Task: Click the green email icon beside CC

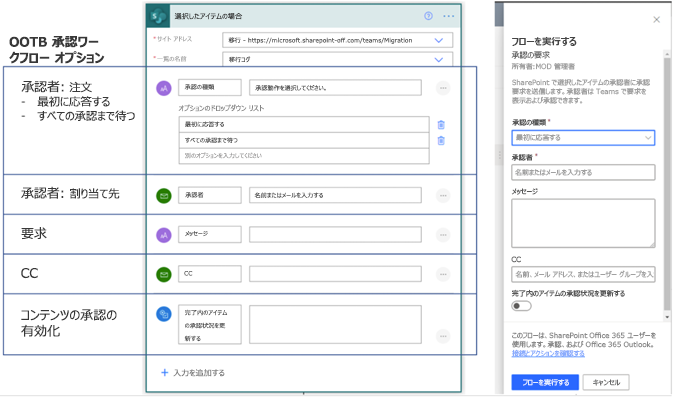Action: (x=164, y=274)
